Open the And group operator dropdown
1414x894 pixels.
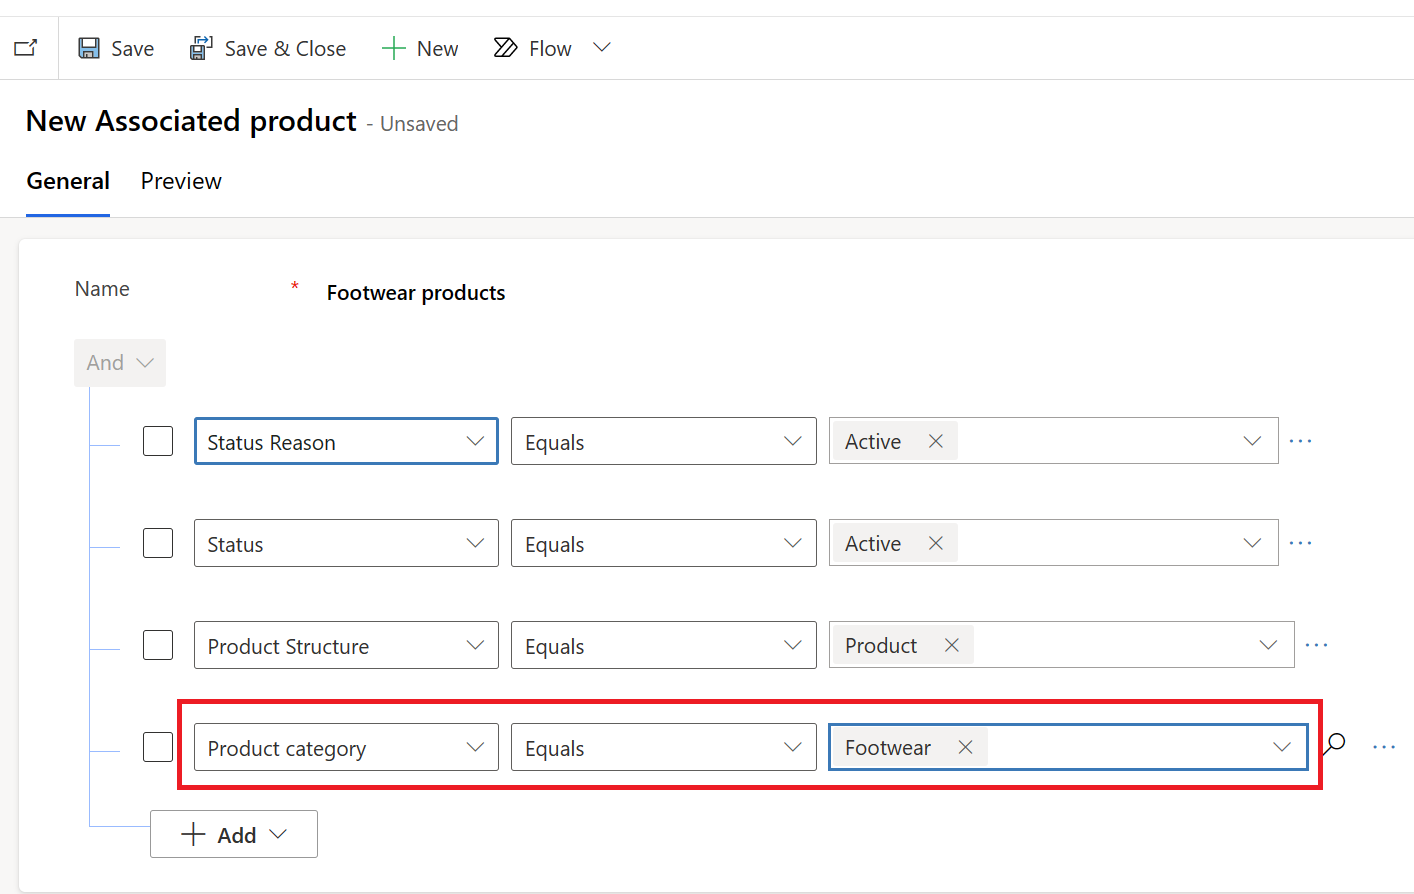pos(120,363)
